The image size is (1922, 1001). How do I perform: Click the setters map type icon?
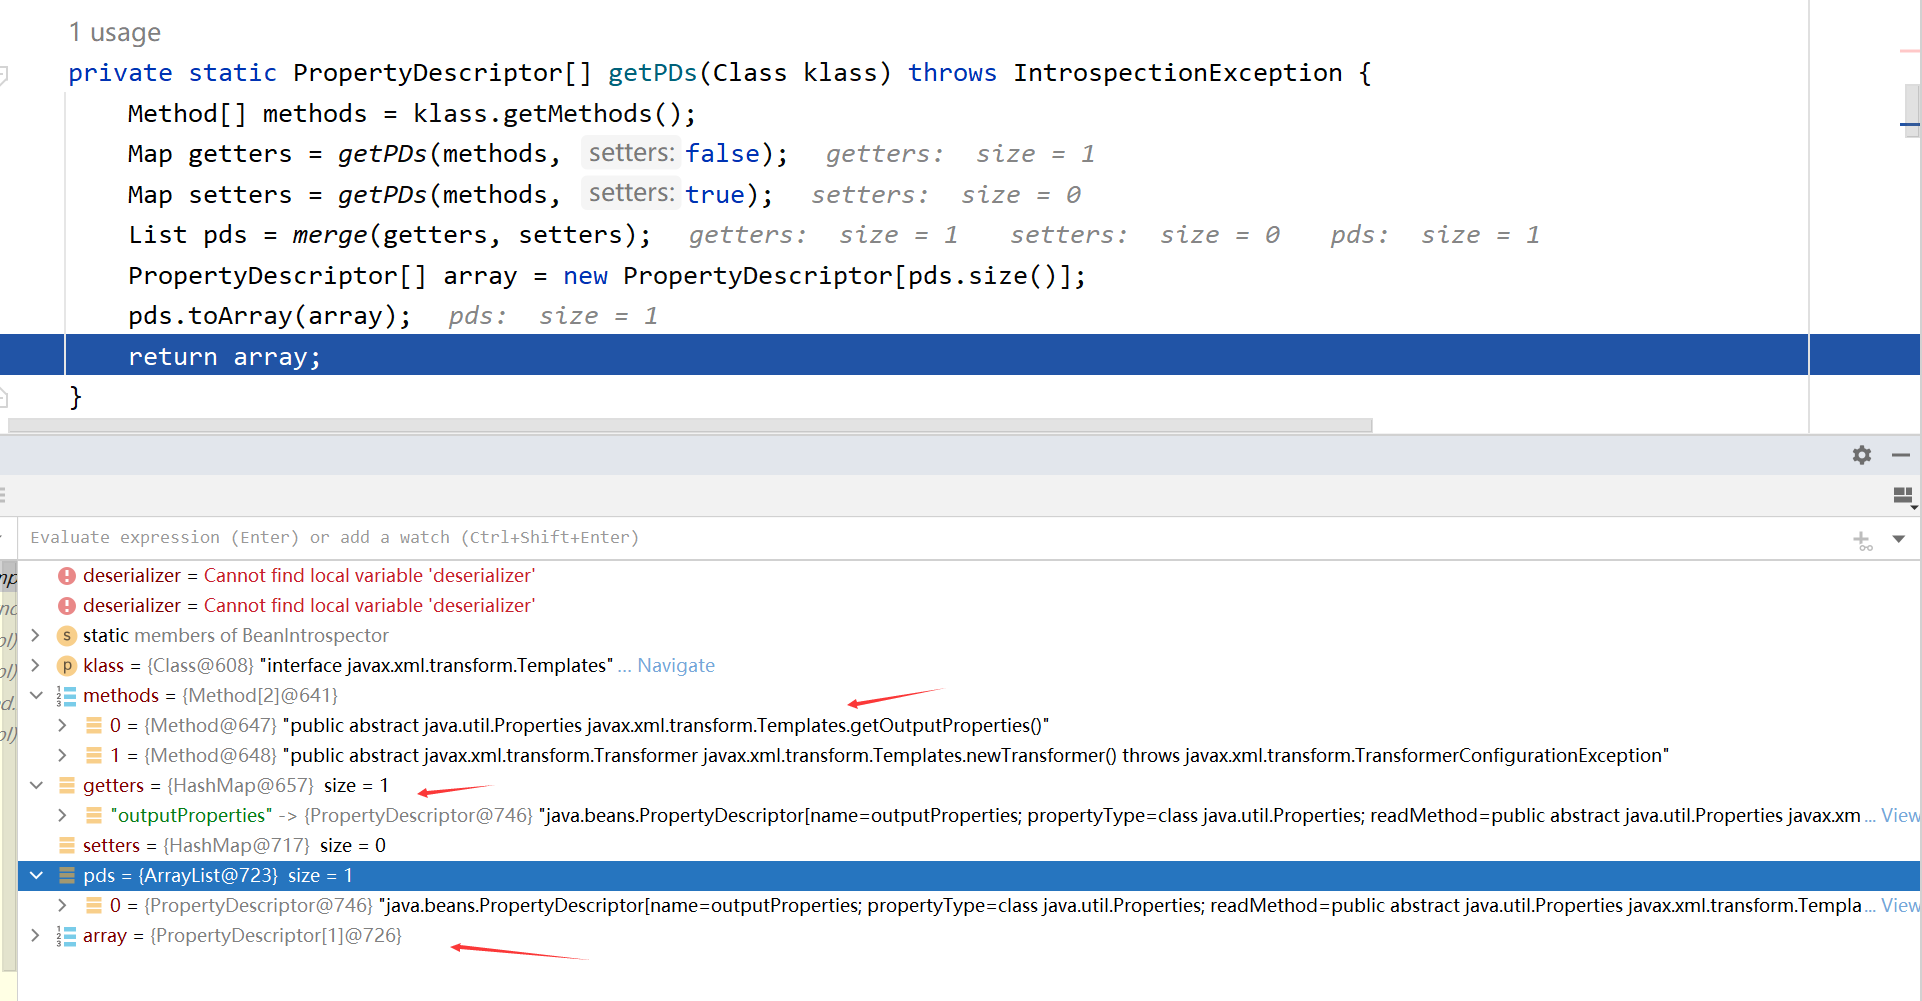67,845
